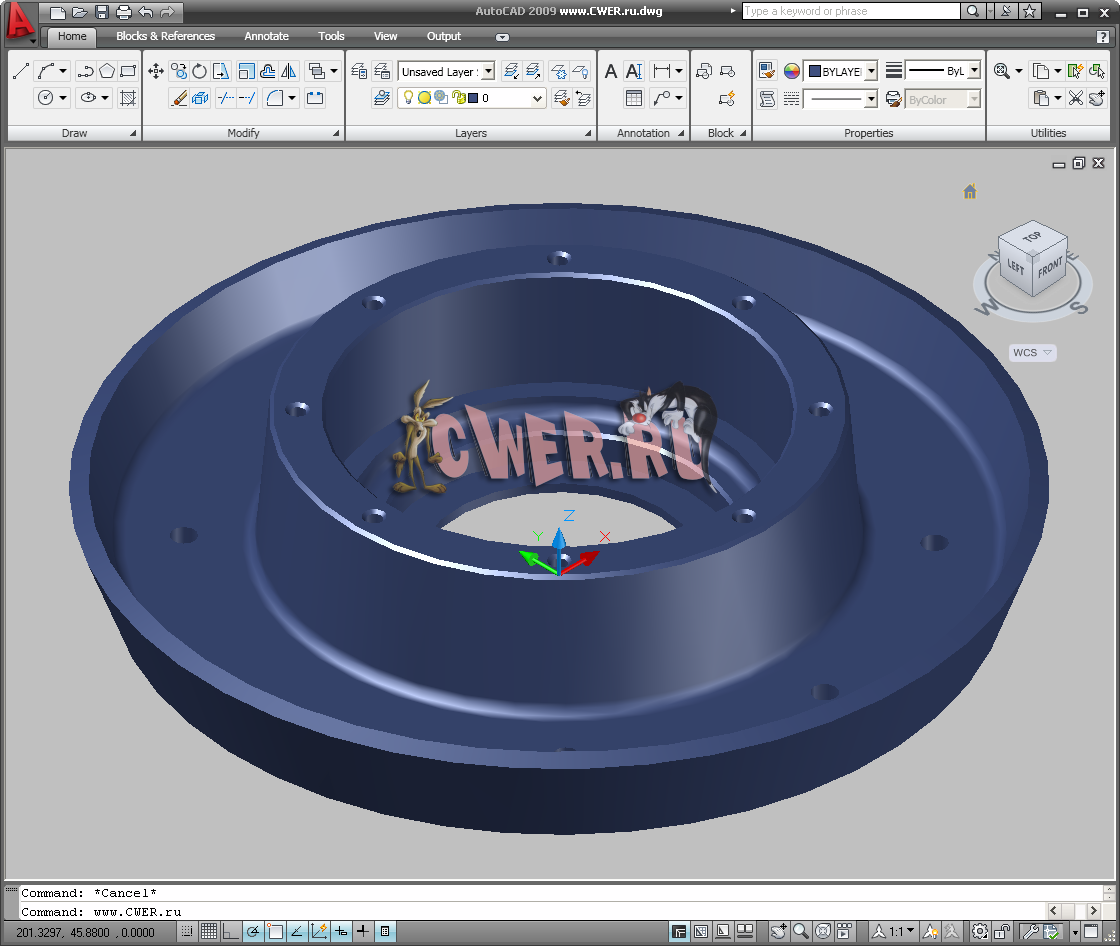The width and height of the screenshot is (1120, 946).
Task: Toggle Ortho Mode in status bar
Action: 230,932
